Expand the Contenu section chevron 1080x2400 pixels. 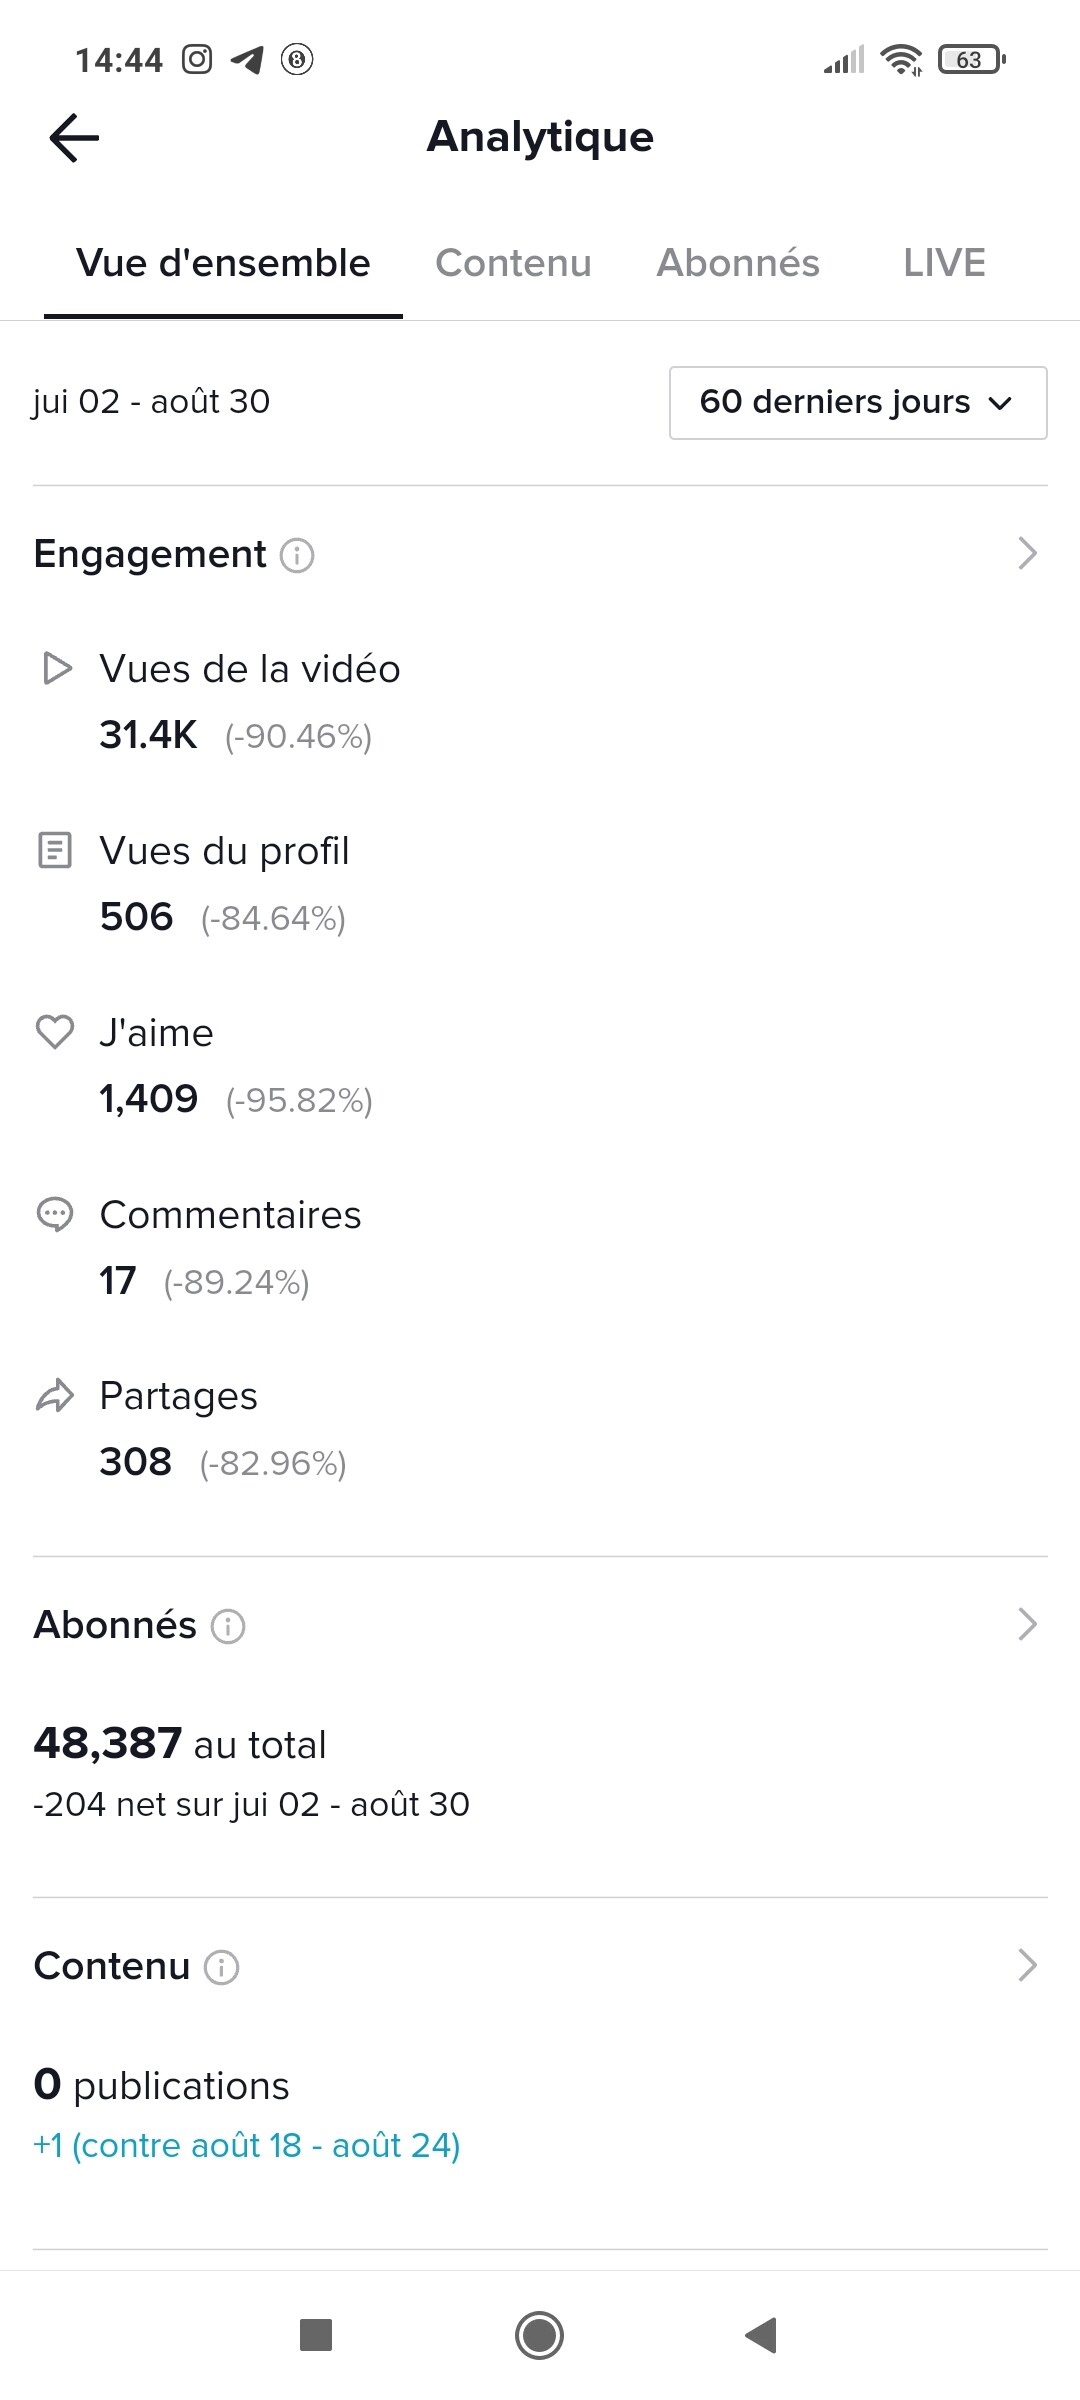(x=1027, y=1966)
